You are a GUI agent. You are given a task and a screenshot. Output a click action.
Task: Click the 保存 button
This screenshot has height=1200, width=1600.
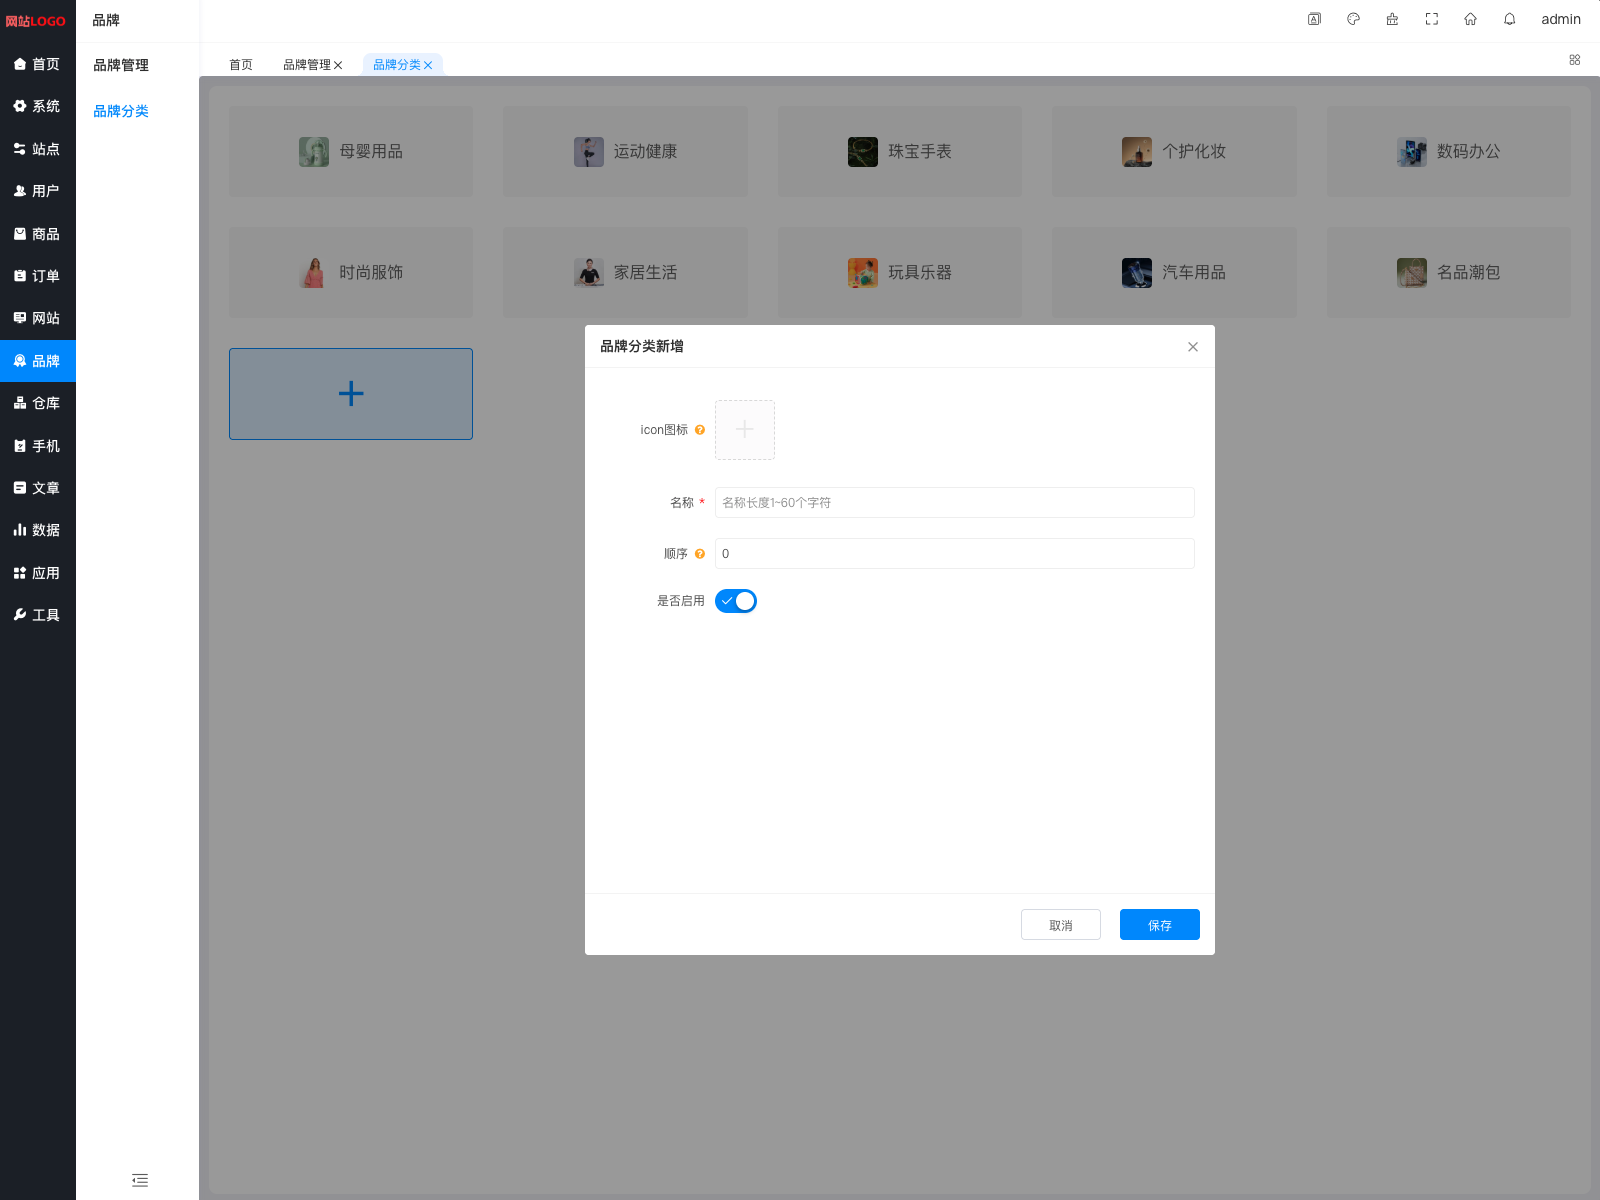pos(1159,925)
